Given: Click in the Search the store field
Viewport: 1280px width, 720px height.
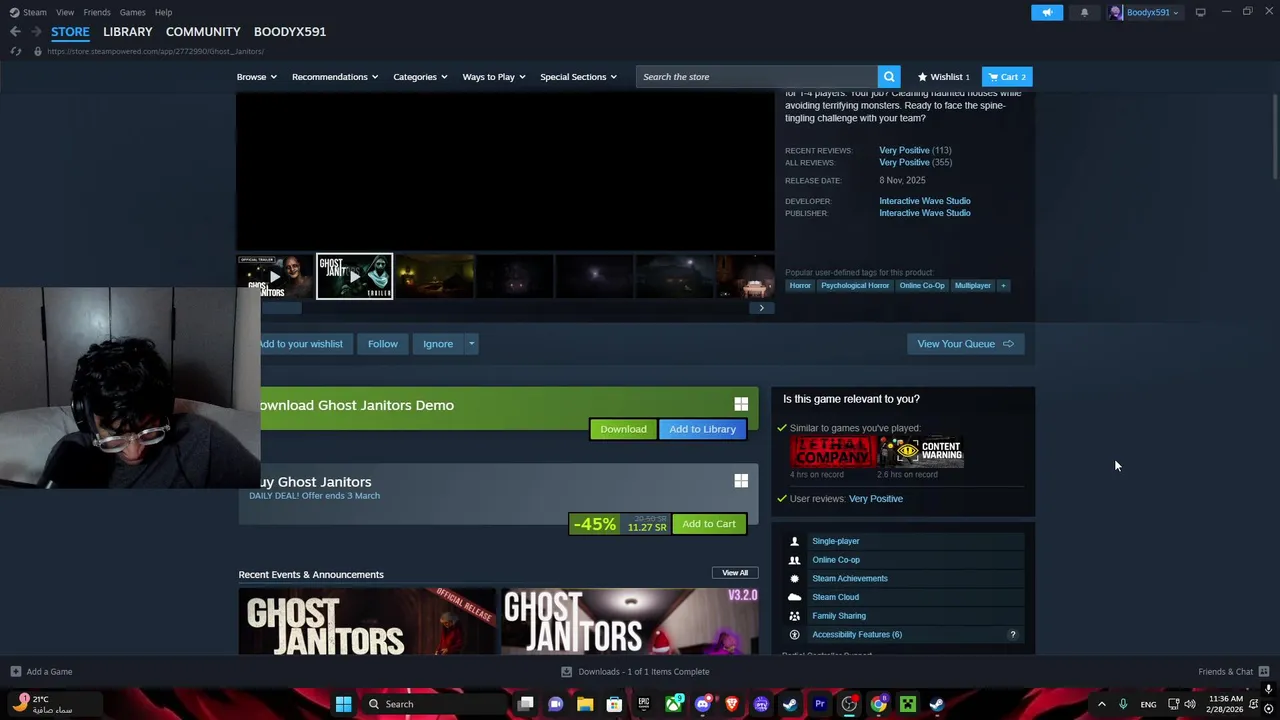Looking at the screenshot, I should point(757,77).
